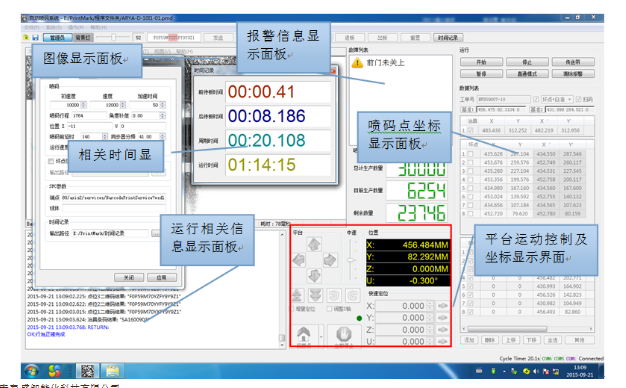
Task: Click the platform move down arrow
Action: pos(314,275)
